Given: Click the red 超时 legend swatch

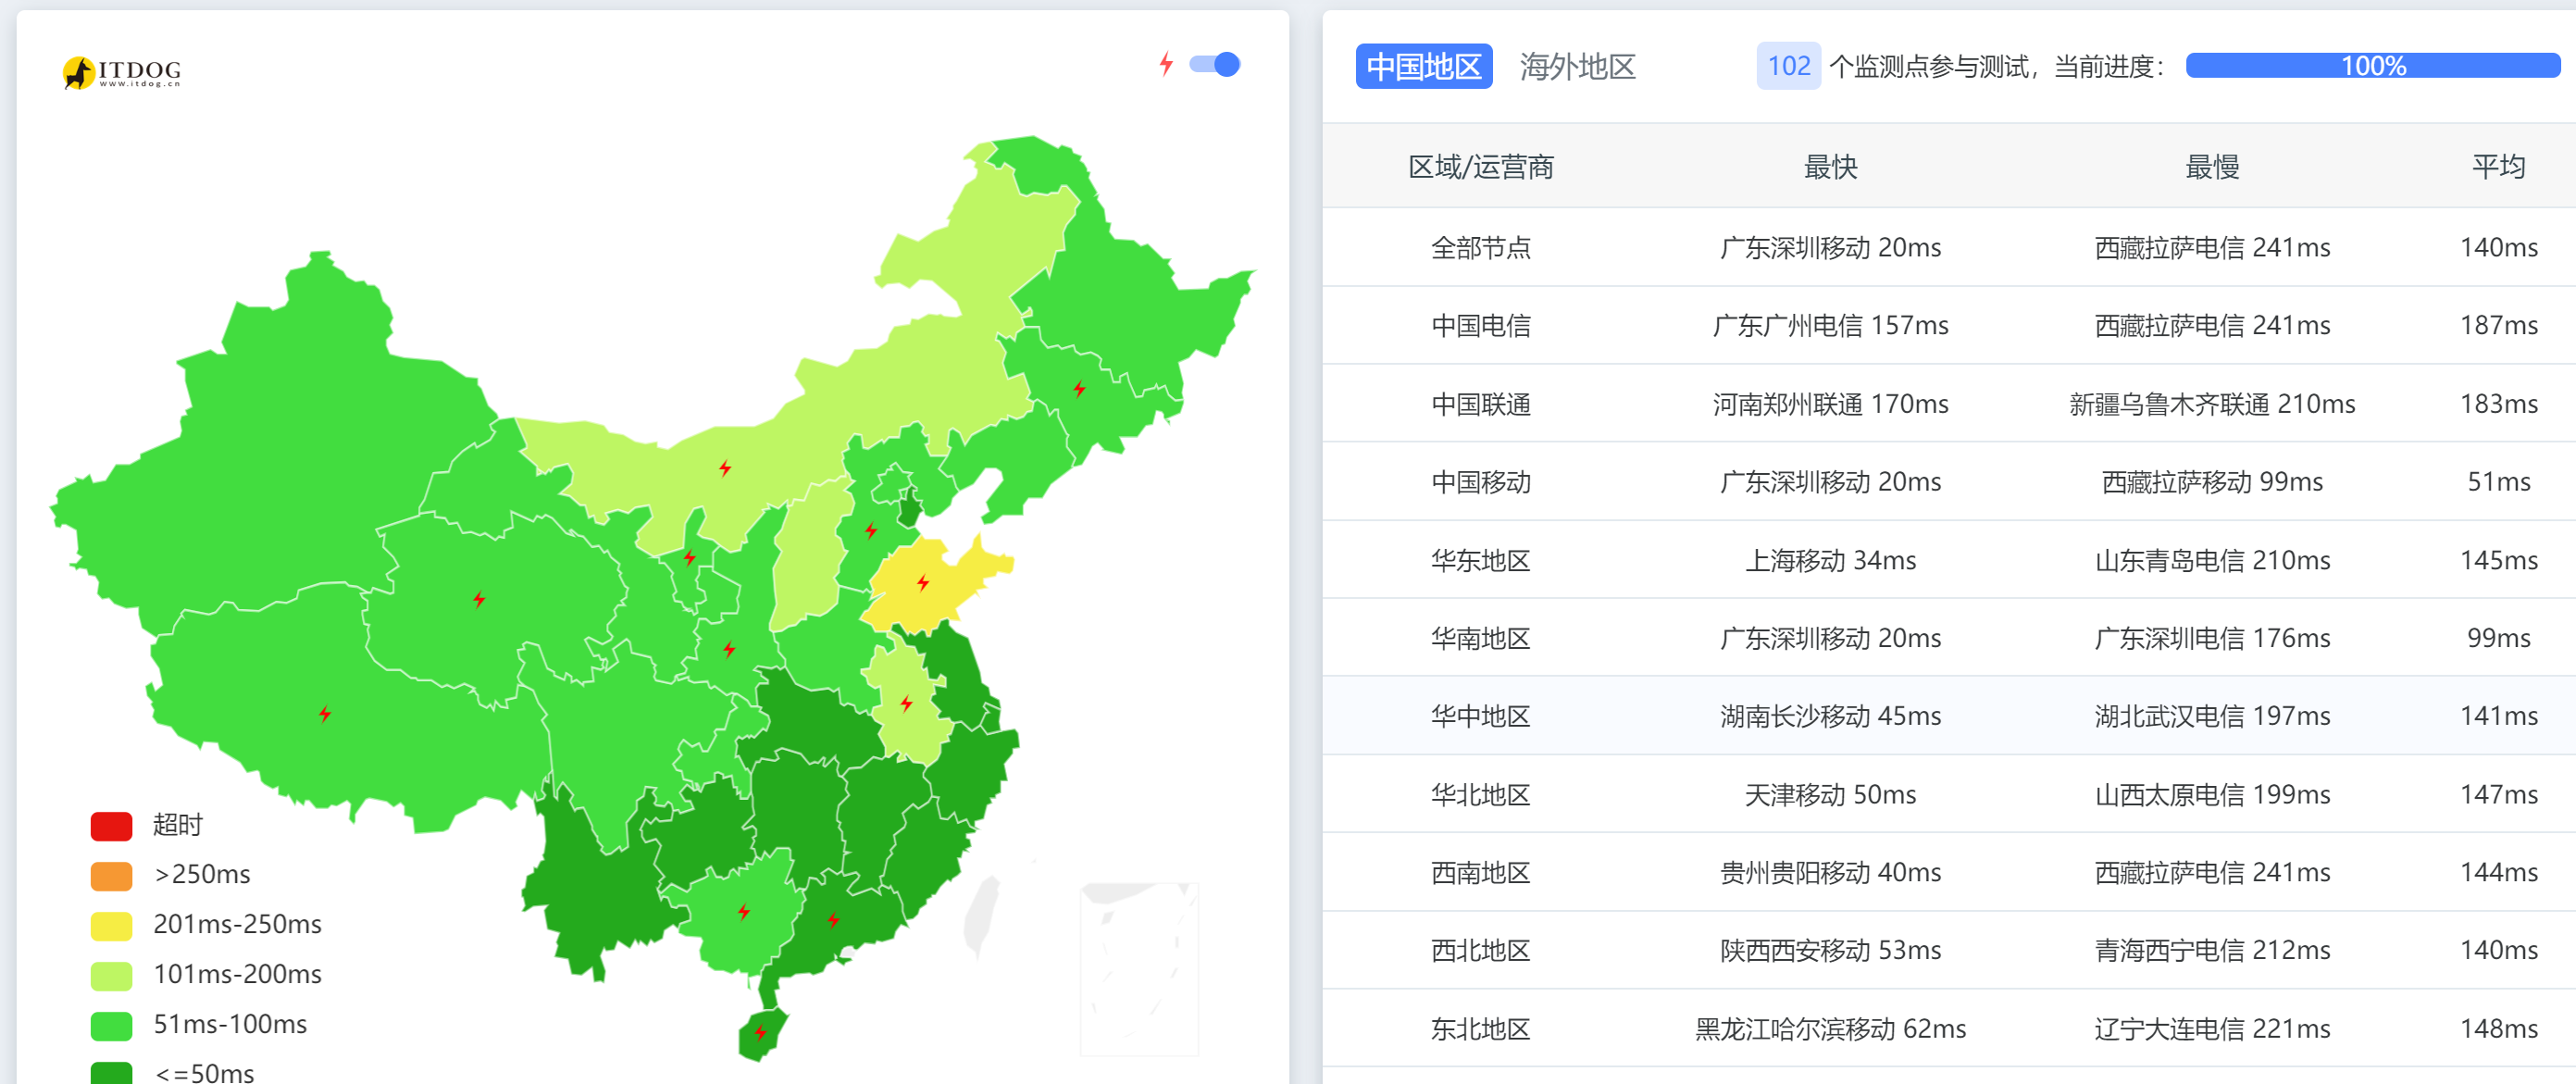Looking at the screenshot, I should pyautogui.click(x=111, y=825).
